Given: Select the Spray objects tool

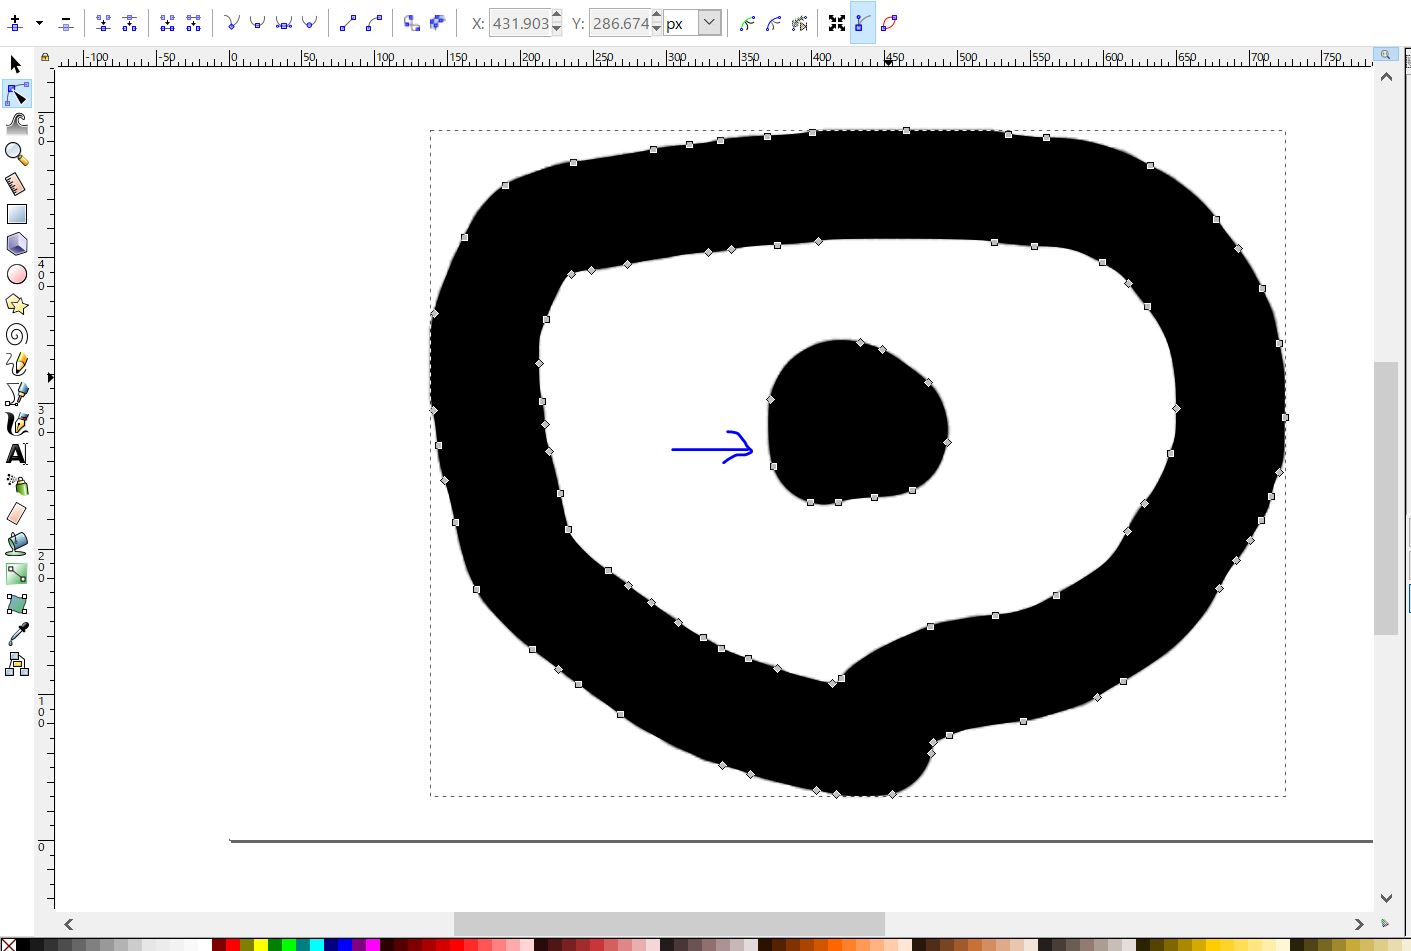Looking at the screenshot, I should click(16, 484).
